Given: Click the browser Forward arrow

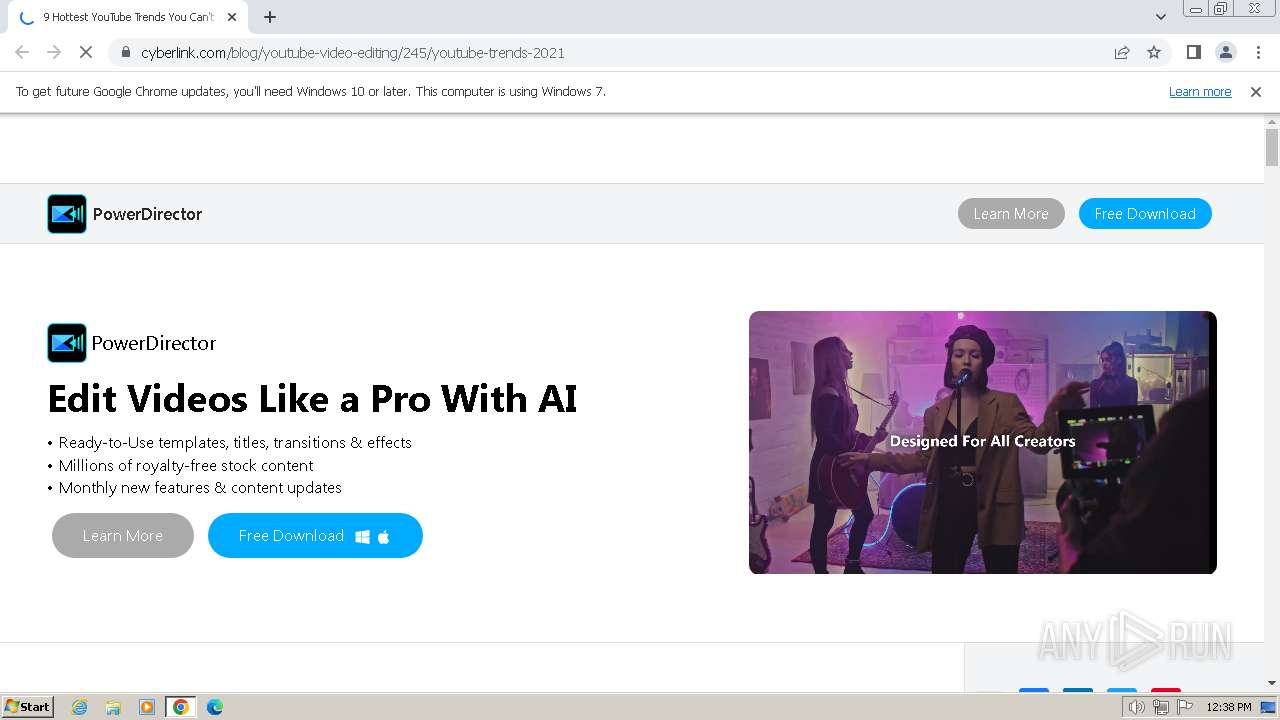Looking at the screenshot, I should (x=54, y=52).
